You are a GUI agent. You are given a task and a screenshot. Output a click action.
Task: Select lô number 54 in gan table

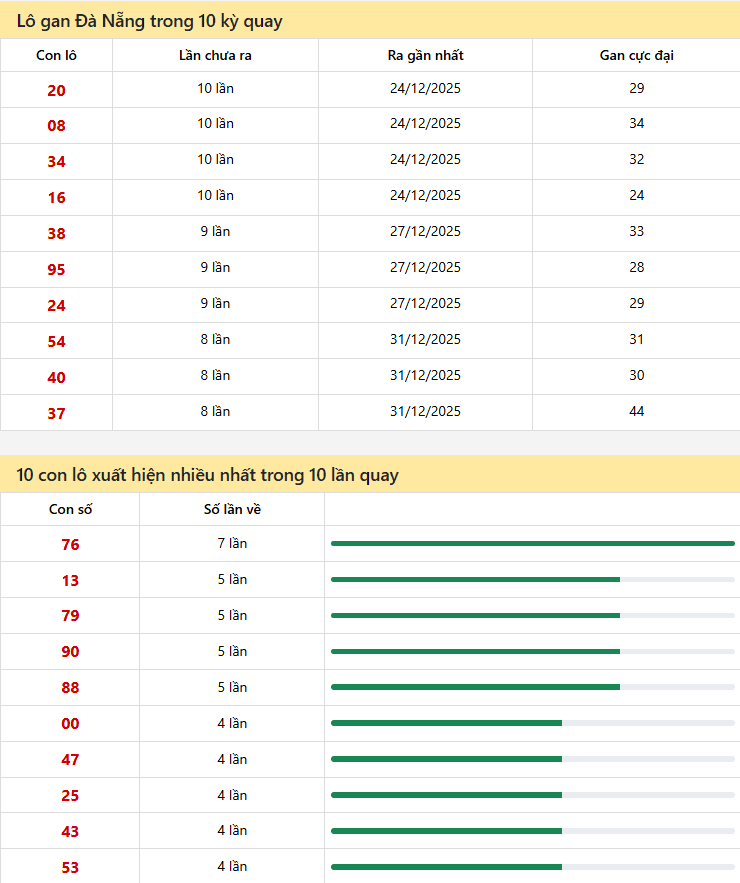click(x=56, y=342)
